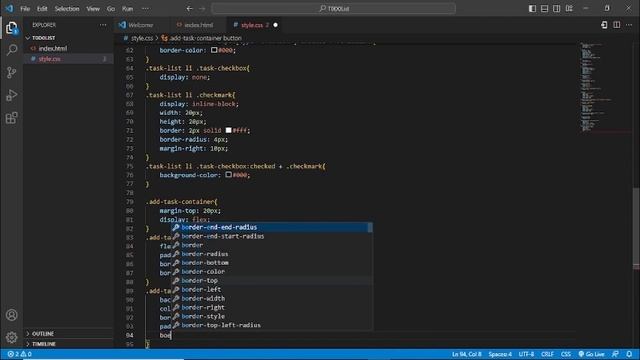Open color picker for #fff border swatch
This screenshot has width=640, height=360.
[x=229, y=130]
